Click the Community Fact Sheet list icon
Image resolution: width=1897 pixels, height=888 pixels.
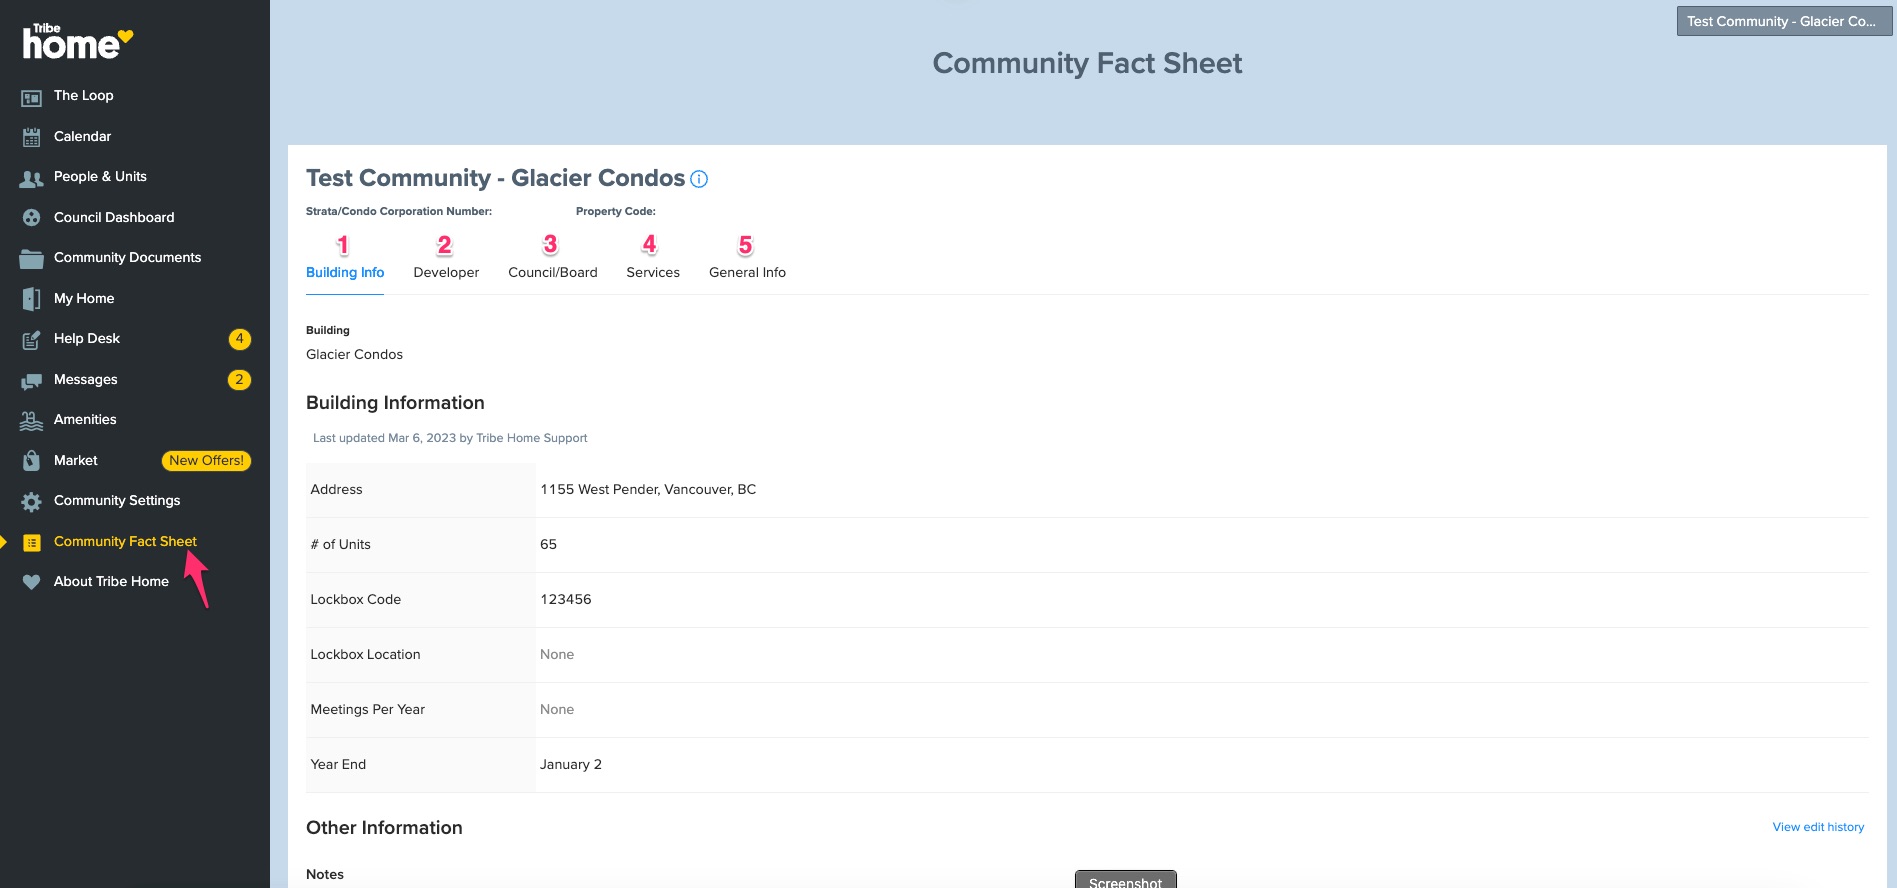[x=32, y=542]
